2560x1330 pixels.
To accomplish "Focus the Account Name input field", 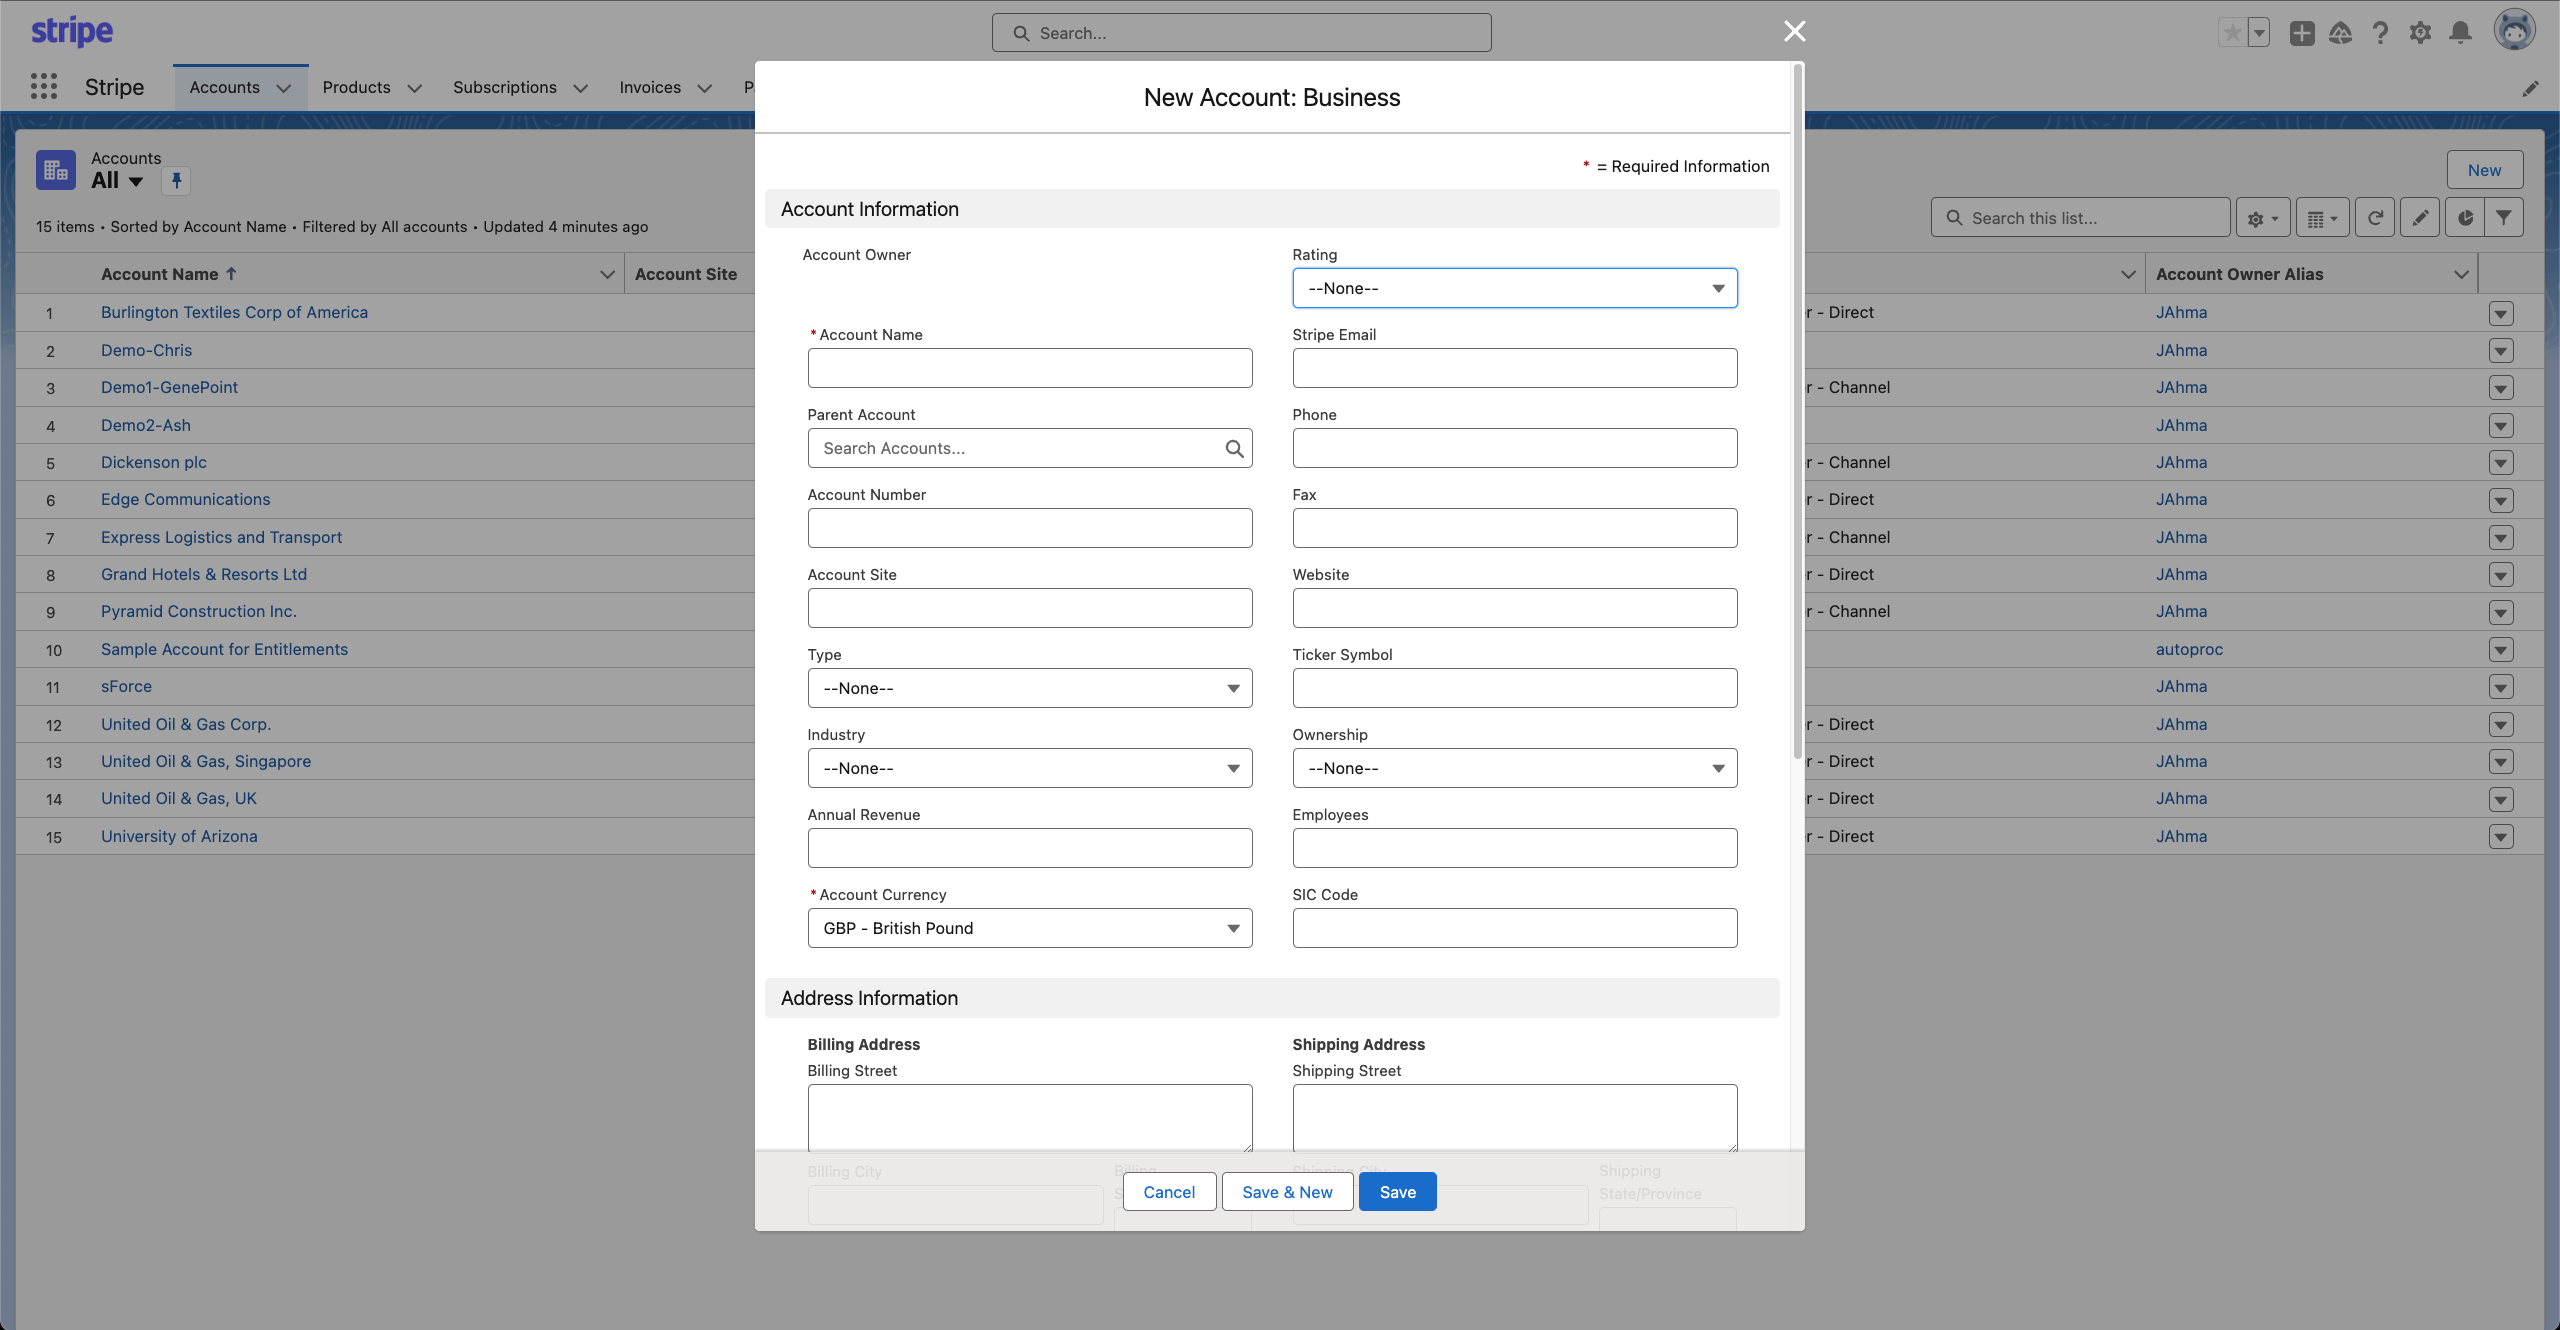I will tap(1029, 369).
